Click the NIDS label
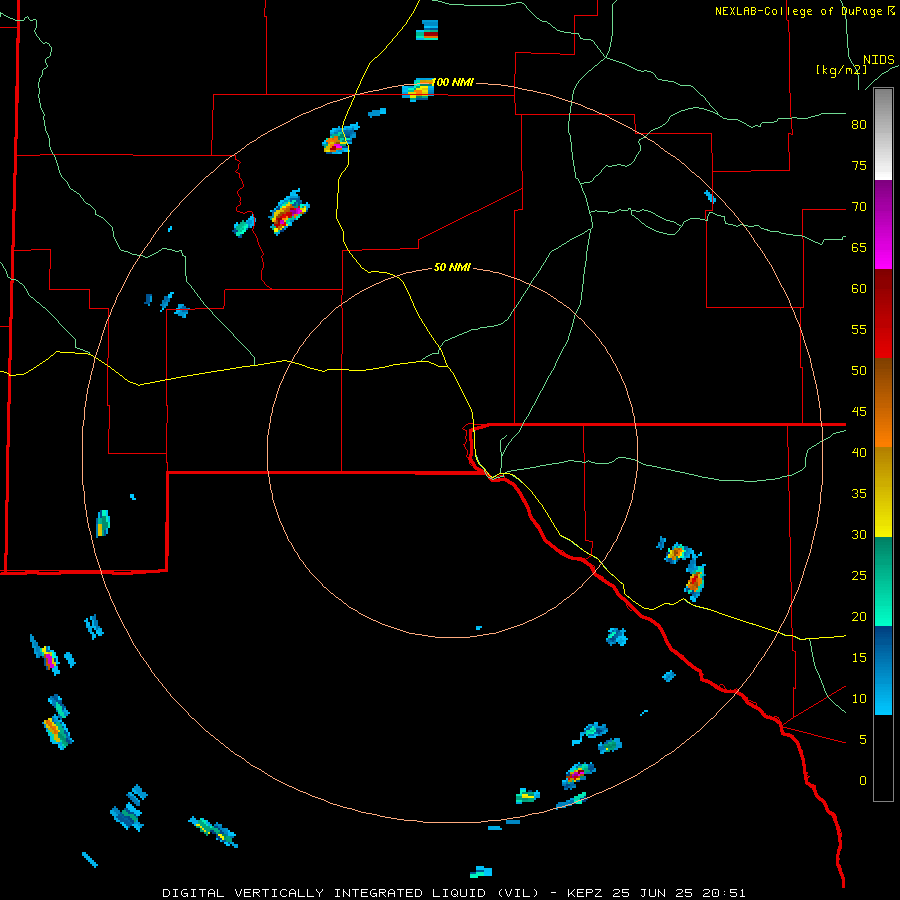Image resolution: width=900 pixels, height=900 pixels. pyautogui.click(x=878, y=60)
